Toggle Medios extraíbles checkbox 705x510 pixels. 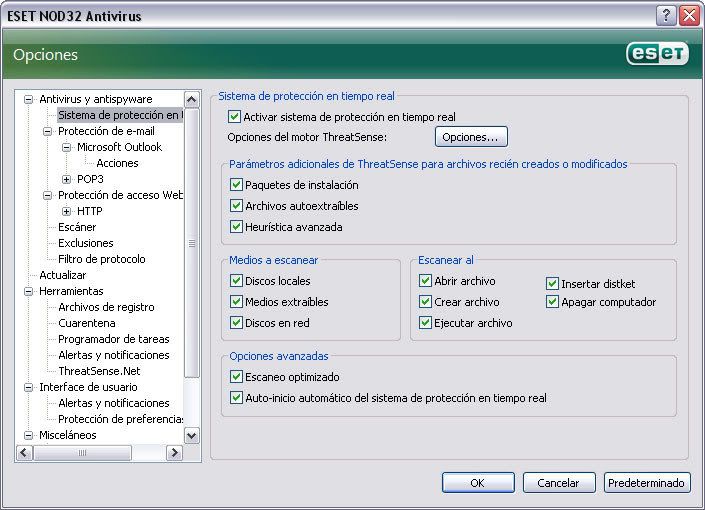tap(236, 301)
